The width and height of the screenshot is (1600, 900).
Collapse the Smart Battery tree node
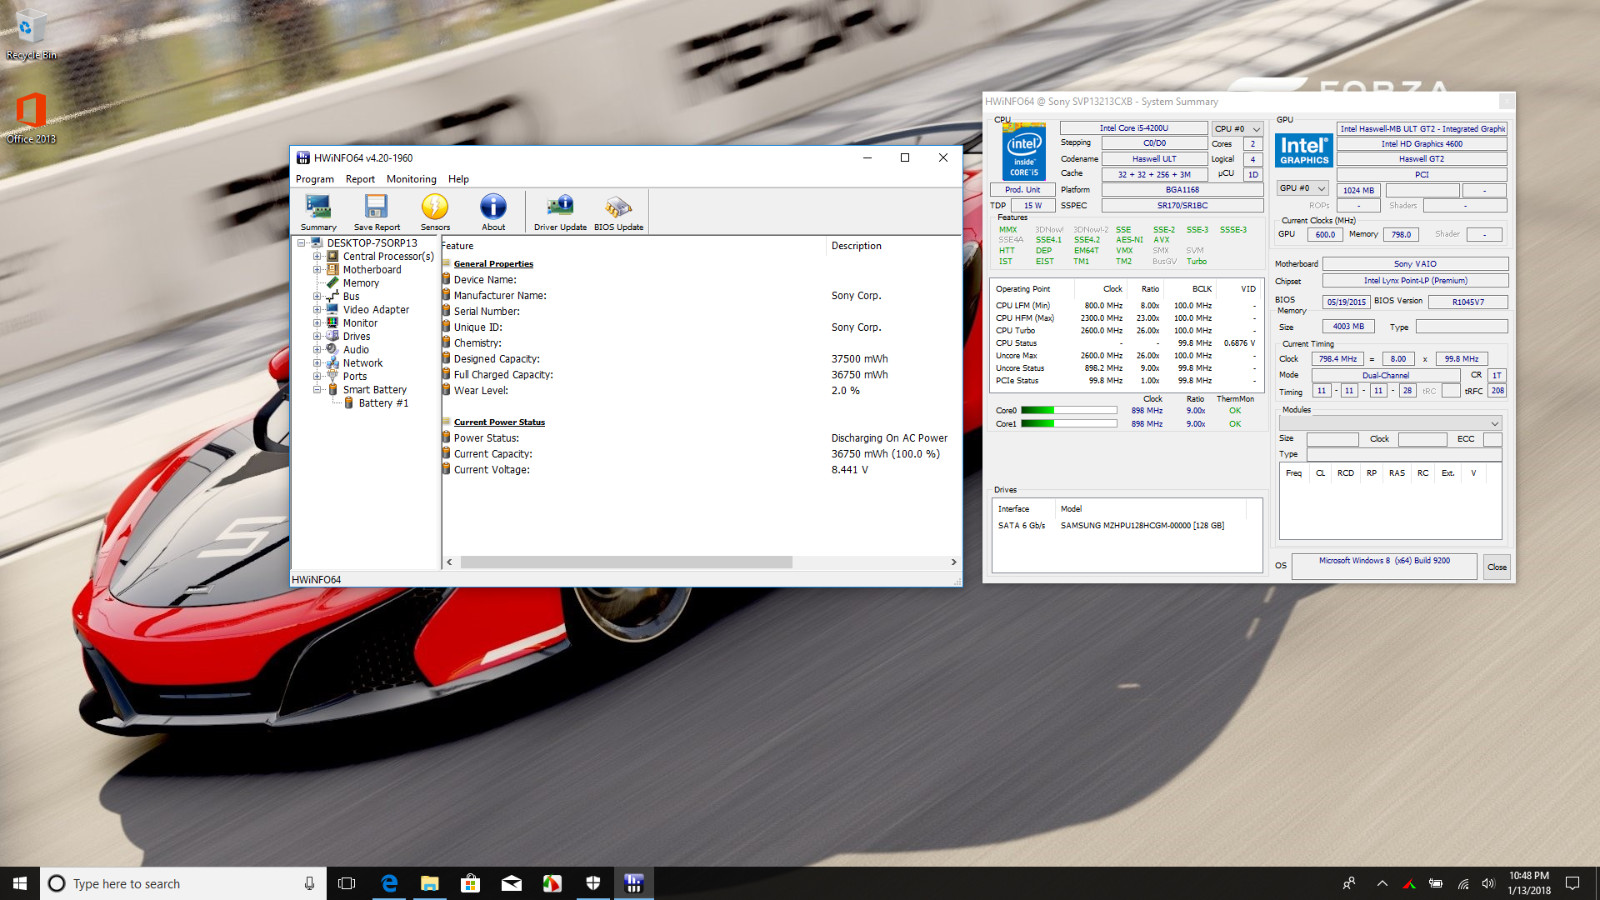[317, 390]
